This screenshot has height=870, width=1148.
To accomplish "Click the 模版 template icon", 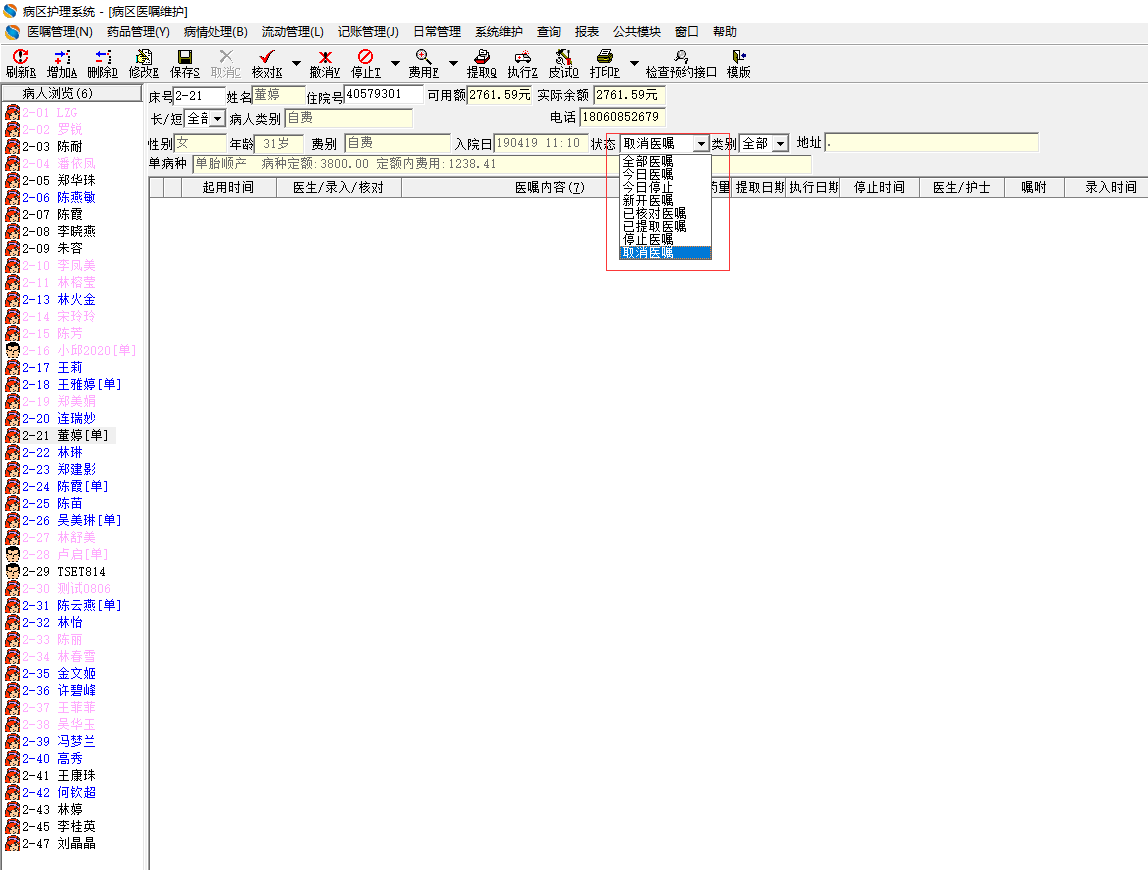I will point(738,57).
